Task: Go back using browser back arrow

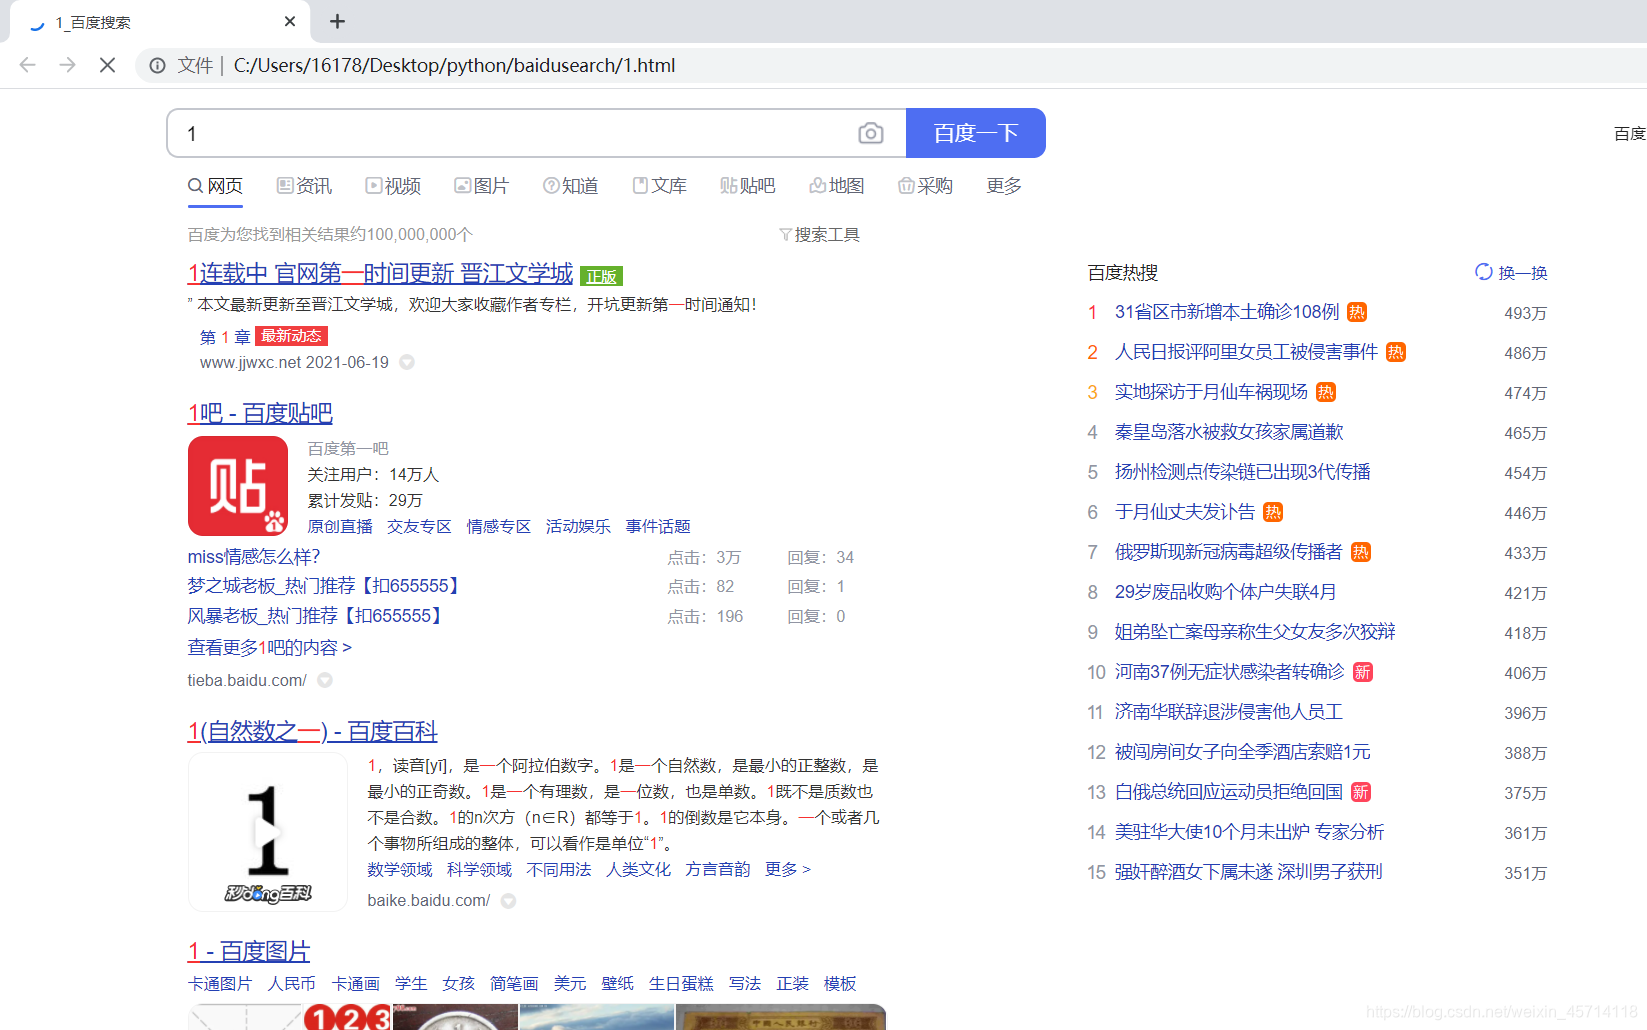Action: coord(27,65)
